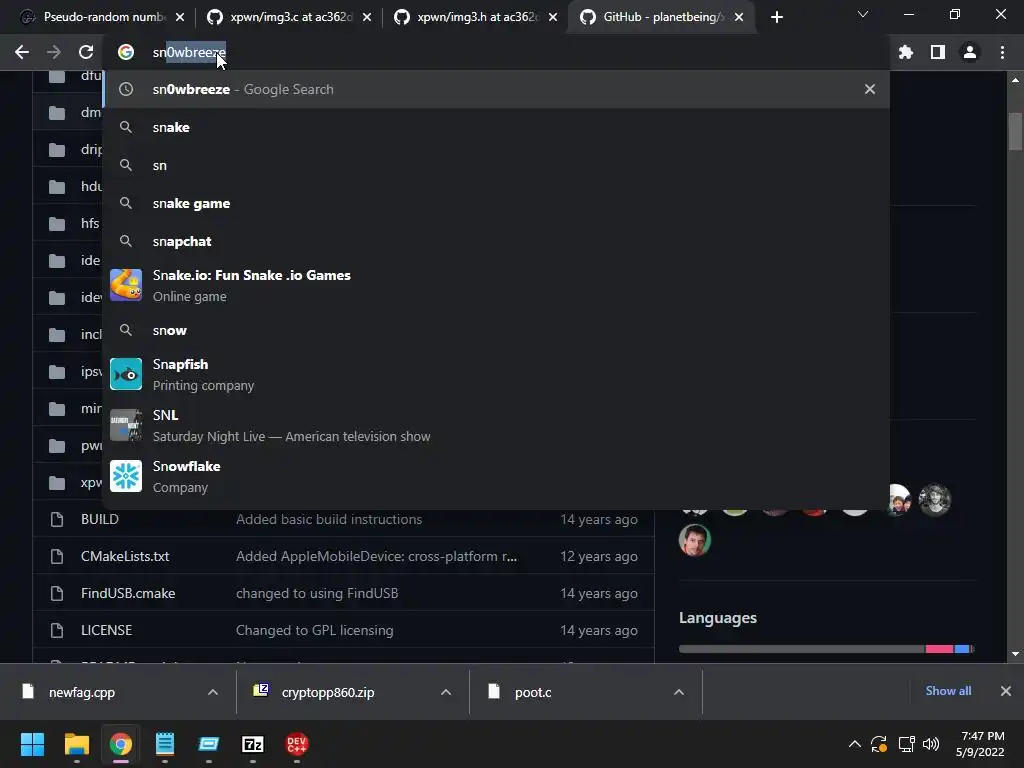
Task: Expand options for newfag.cpp download
Action: pyautogui.click(x=212, y=692)
